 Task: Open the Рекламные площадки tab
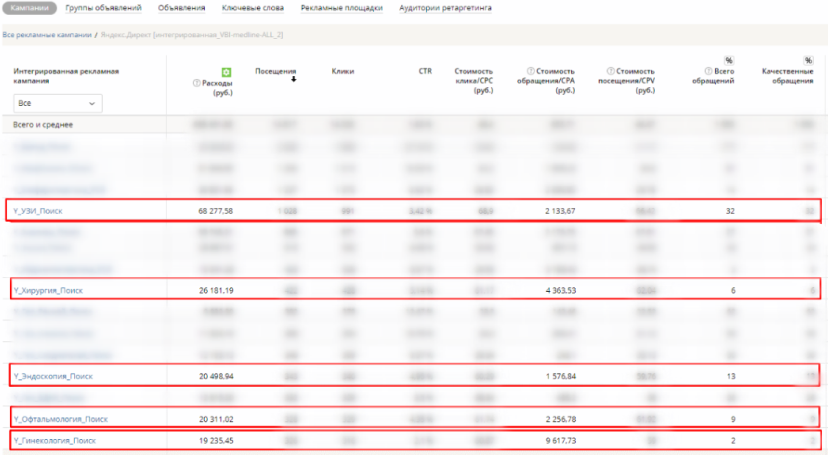point(342,8)
